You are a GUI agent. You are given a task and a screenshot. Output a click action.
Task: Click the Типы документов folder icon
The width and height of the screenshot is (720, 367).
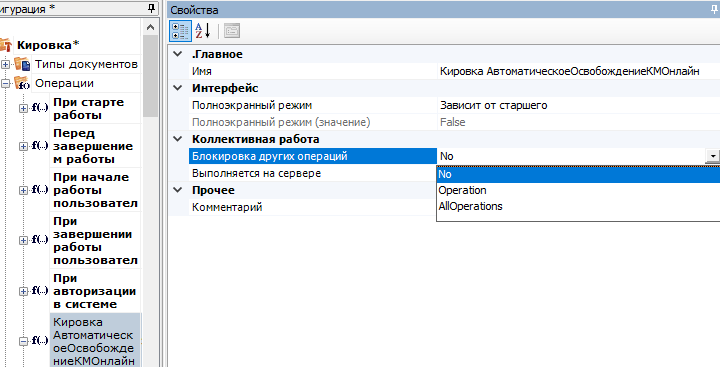coord(22,64)
